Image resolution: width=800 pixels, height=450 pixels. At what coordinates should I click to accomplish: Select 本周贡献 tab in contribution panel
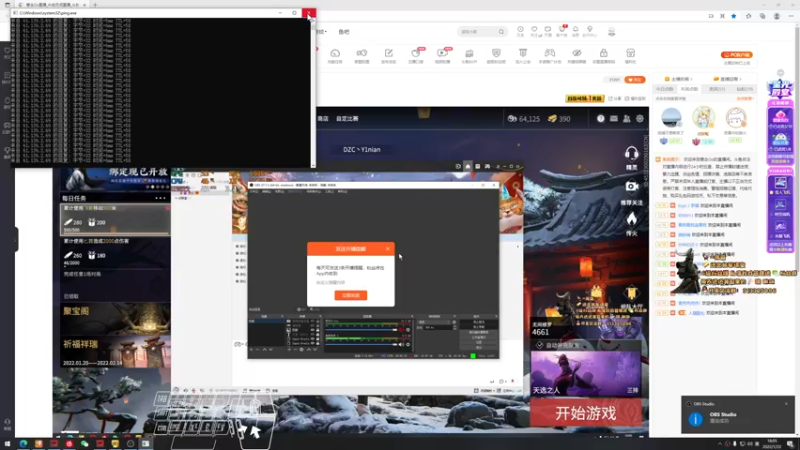pos(689,89)
